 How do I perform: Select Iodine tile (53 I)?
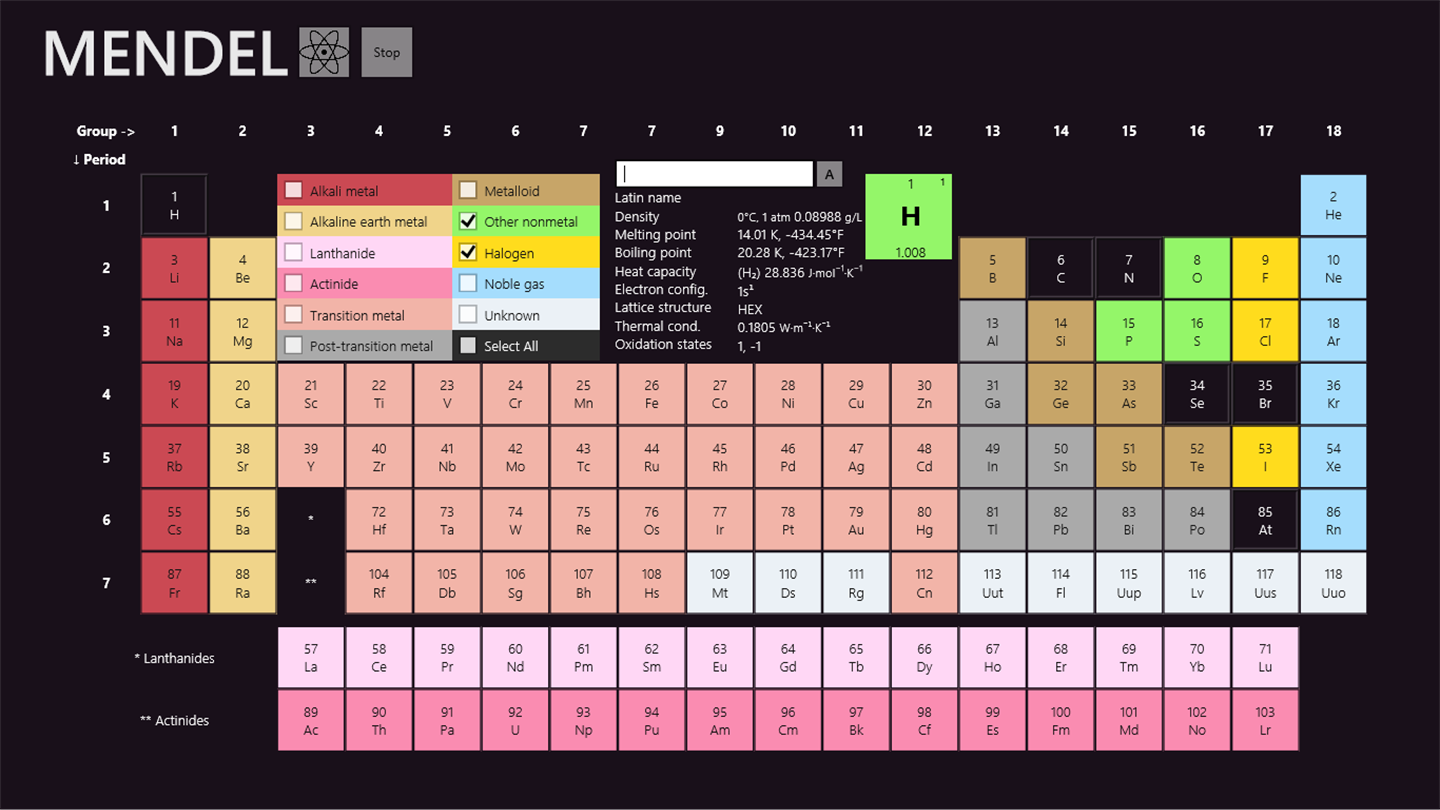pyautogui.click(x=1265, y=457)
